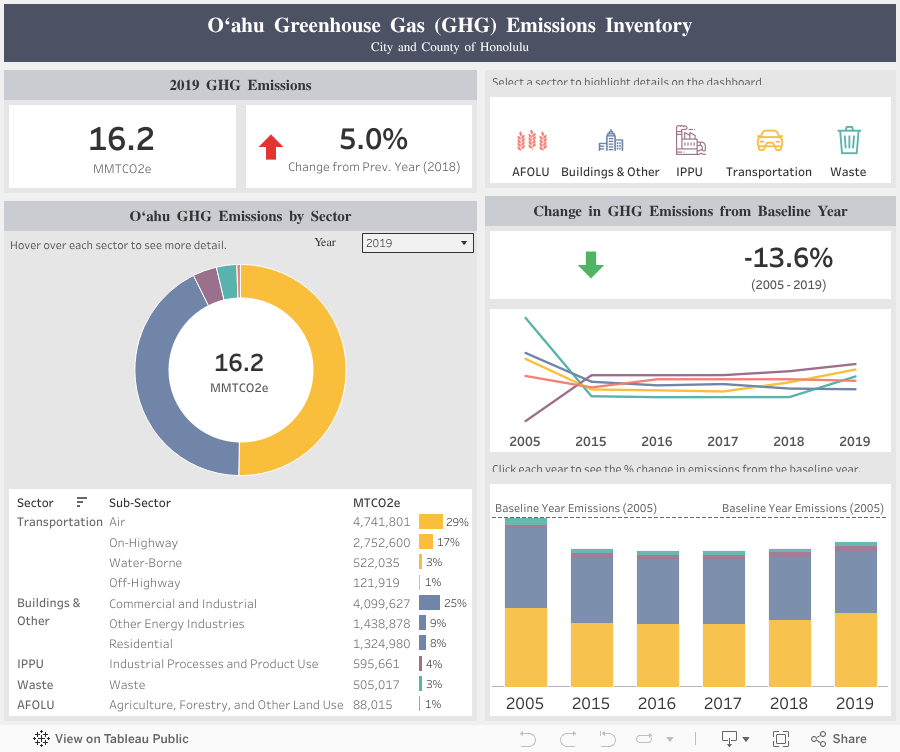Expand the replay dropdown arrow in toolbar
The image size is (900, 752).
[x=669, y=739]
